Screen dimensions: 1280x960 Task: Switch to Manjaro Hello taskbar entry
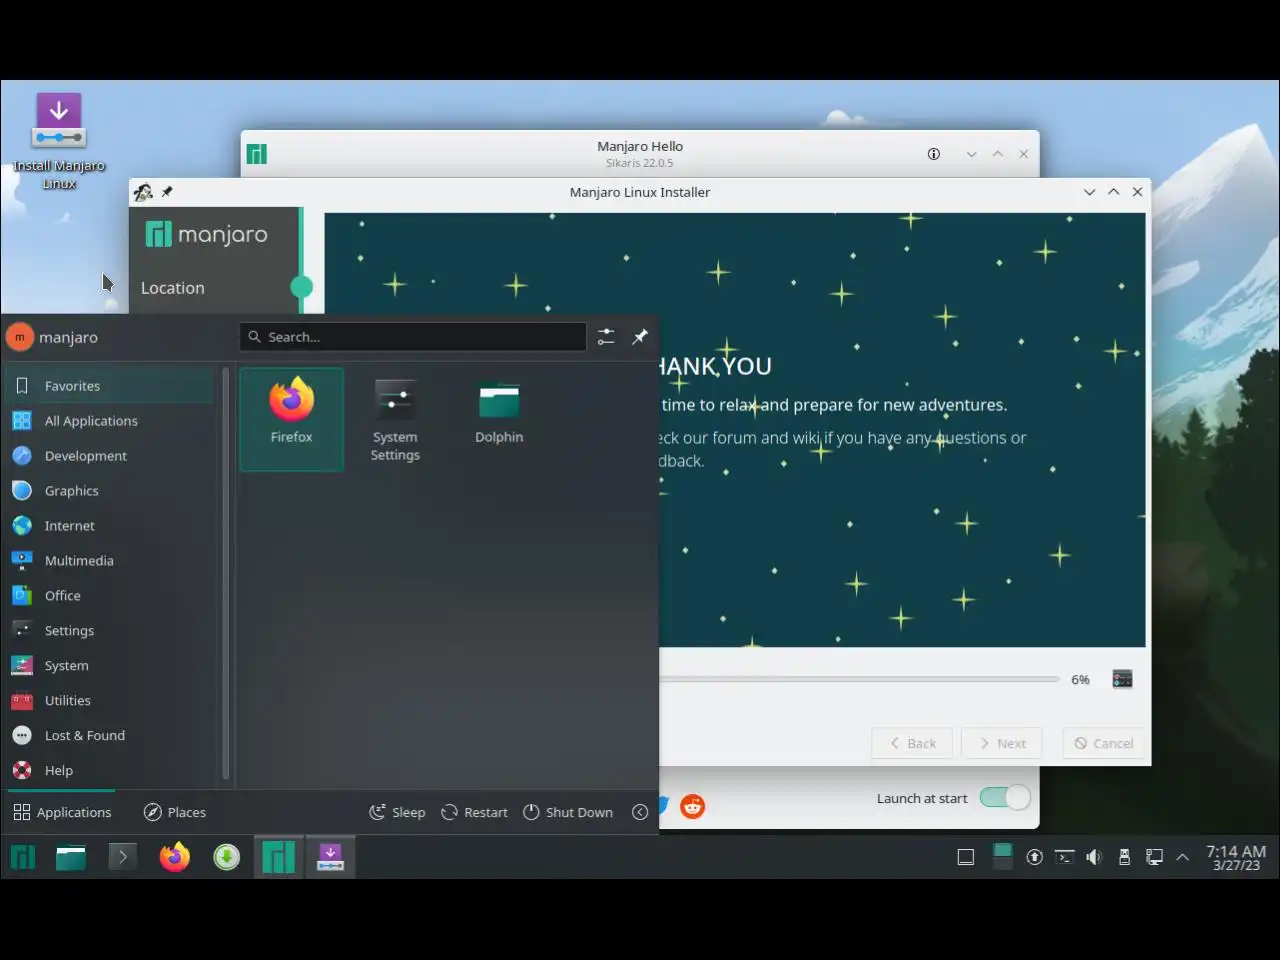278,857
